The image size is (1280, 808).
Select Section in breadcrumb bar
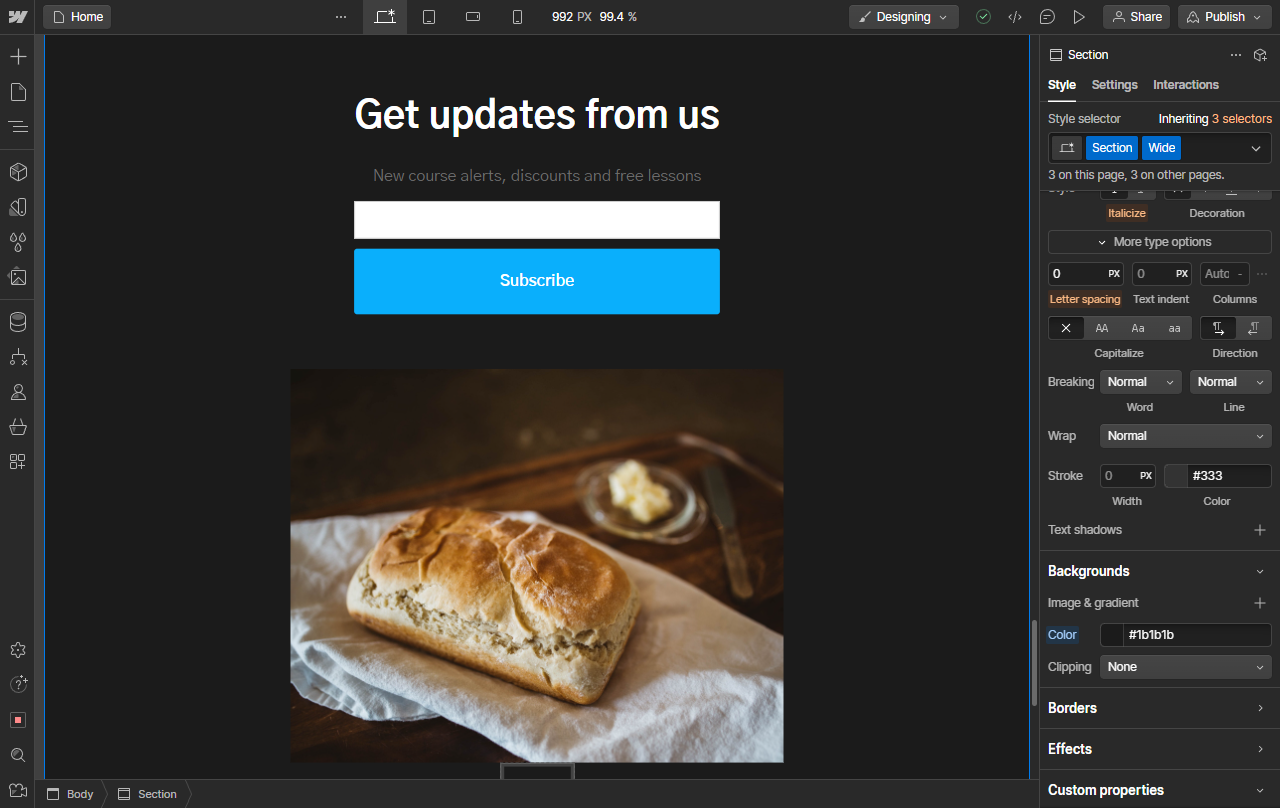tap(147, 794)
